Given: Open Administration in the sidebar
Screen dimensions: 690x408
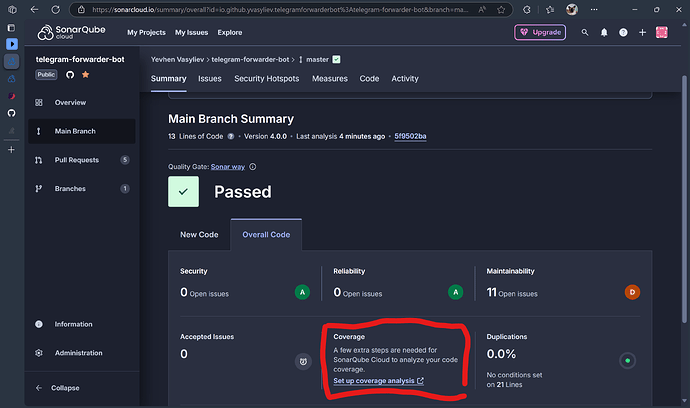Looking at the screenshot, I should [x=82, y=353].
